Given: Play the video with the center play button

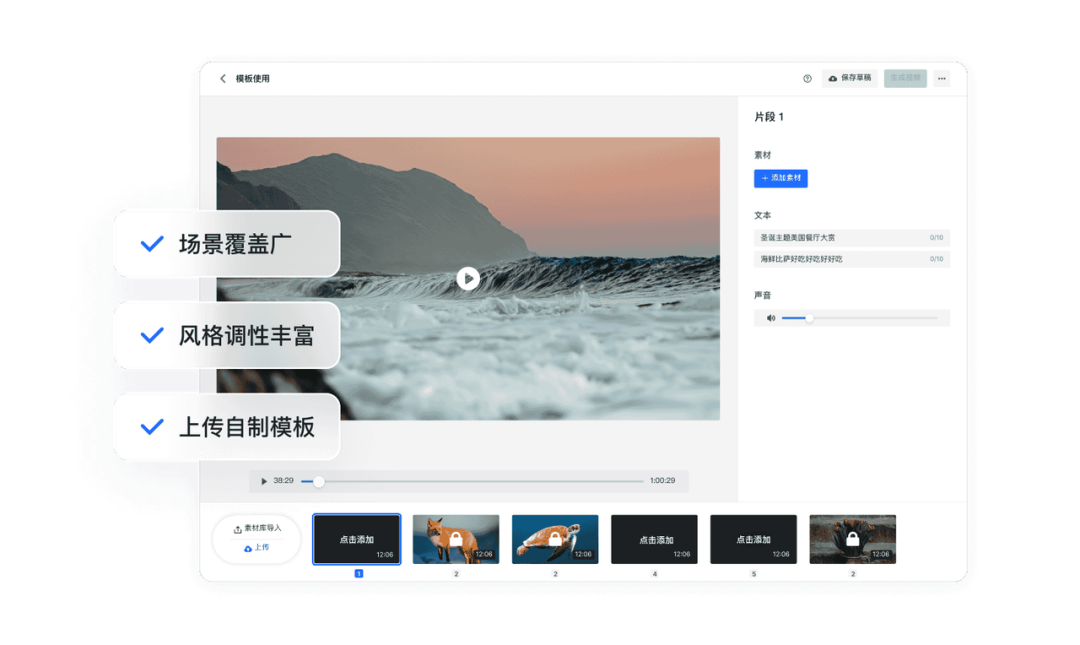Looking at the screenshot, I should pos(468,278).
